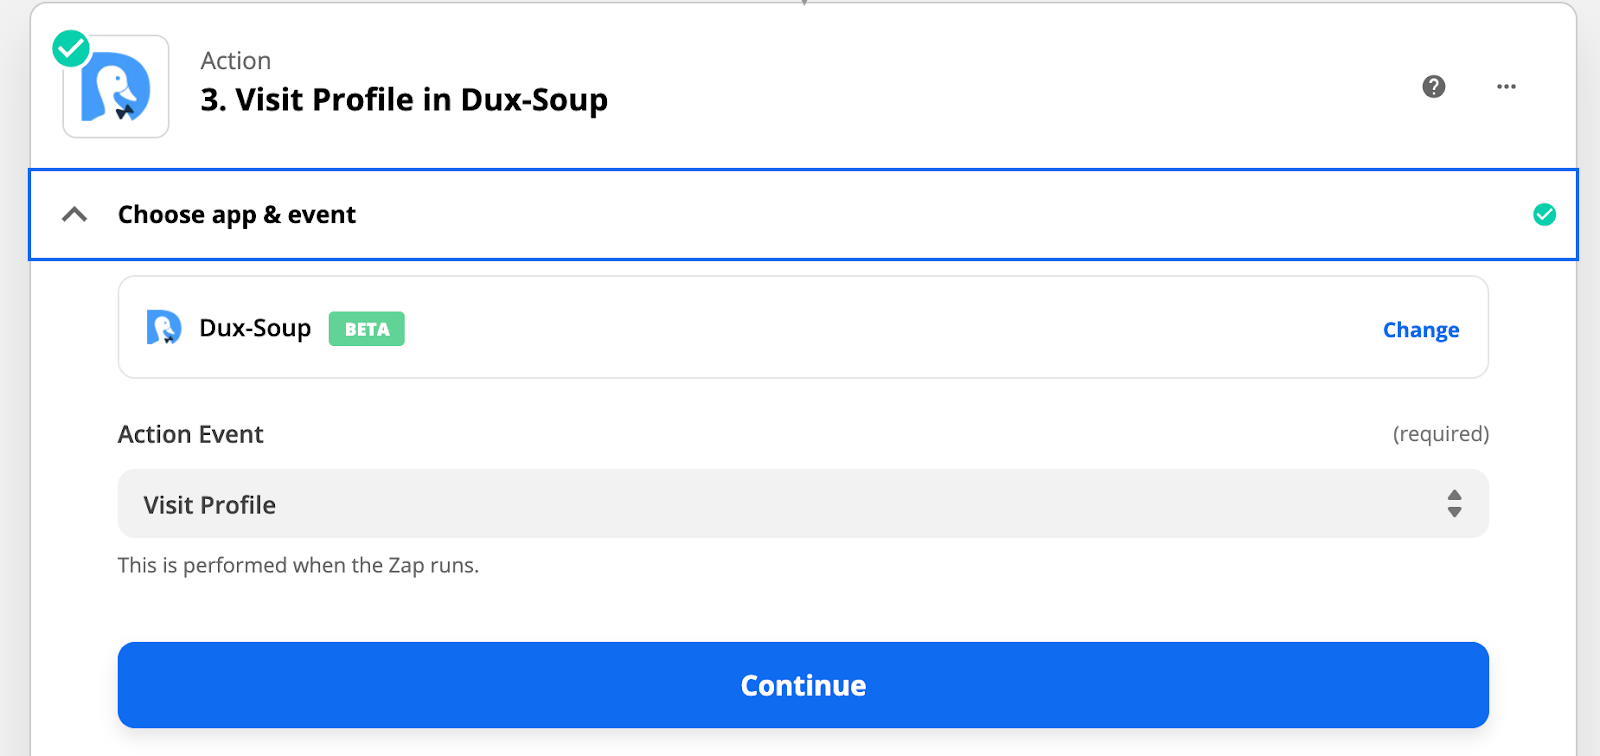Open the three-dot more options menu
This screenshot has width=1600, height=756.
pos(1506,87)
